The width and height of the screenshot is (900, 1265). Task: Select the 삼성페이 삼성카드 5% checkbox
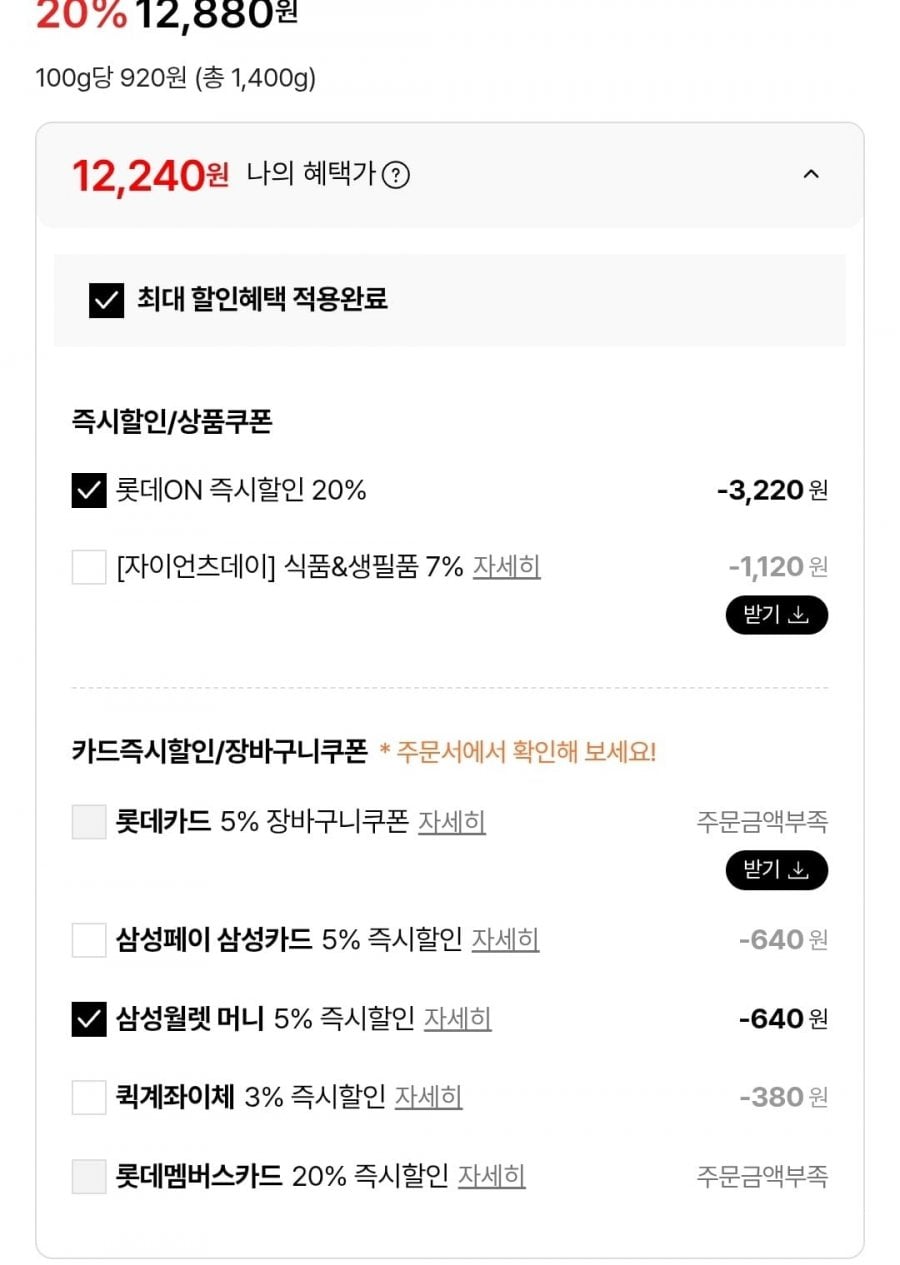(x=89, y=940)
